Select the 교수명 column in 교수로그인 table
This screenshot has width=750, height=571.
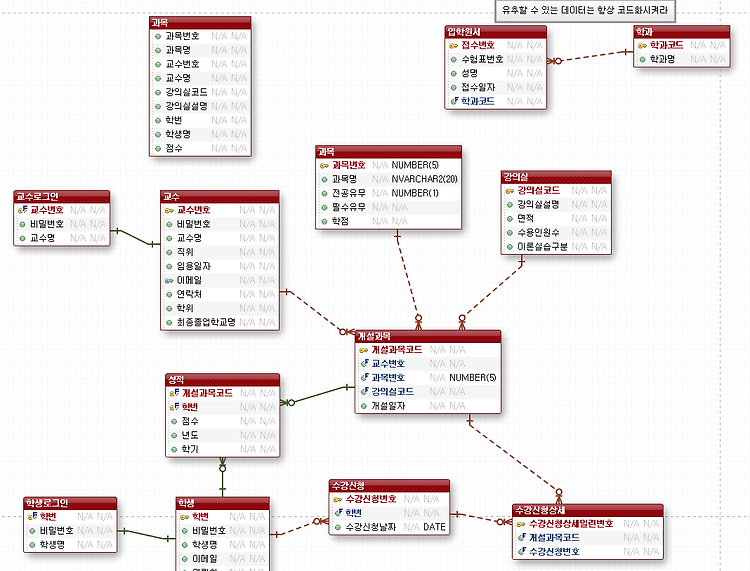coord(62,238)
